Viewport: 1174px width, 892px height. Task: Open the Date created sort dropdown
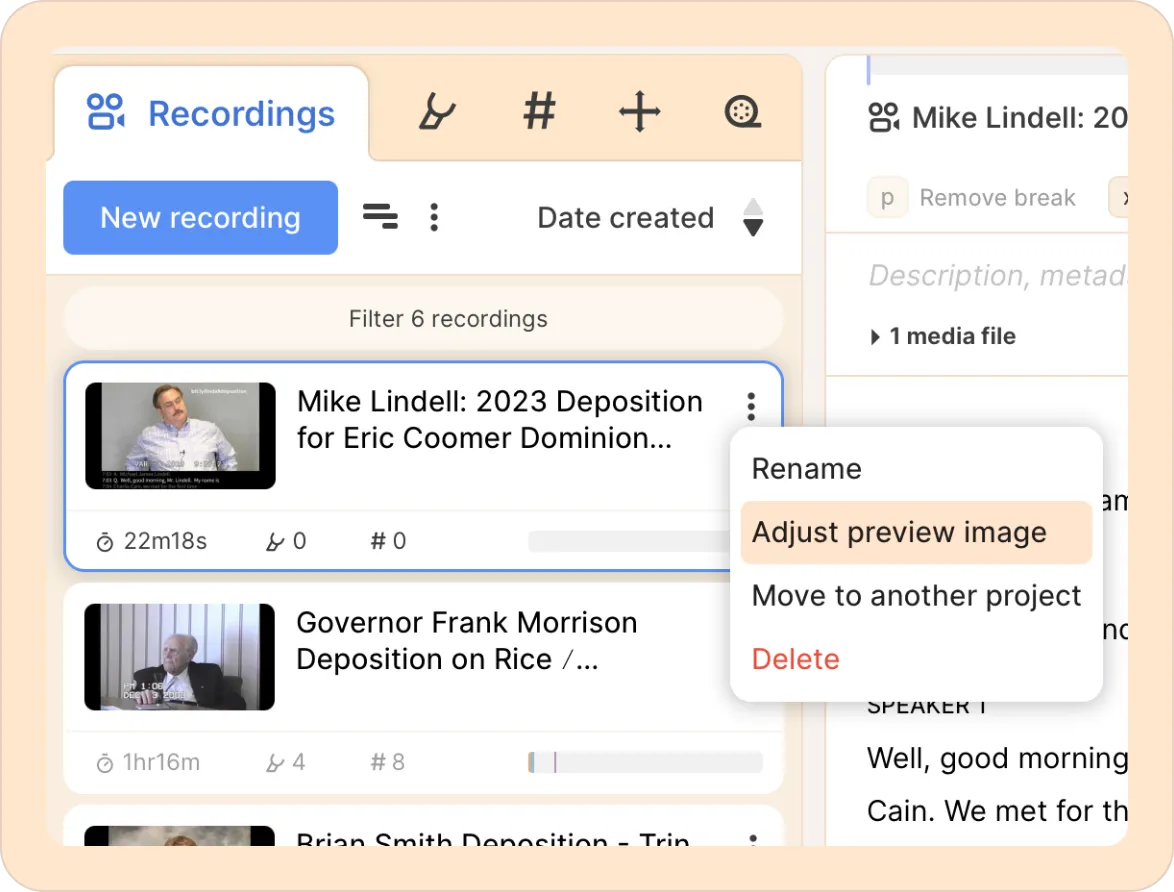point(625,218)
